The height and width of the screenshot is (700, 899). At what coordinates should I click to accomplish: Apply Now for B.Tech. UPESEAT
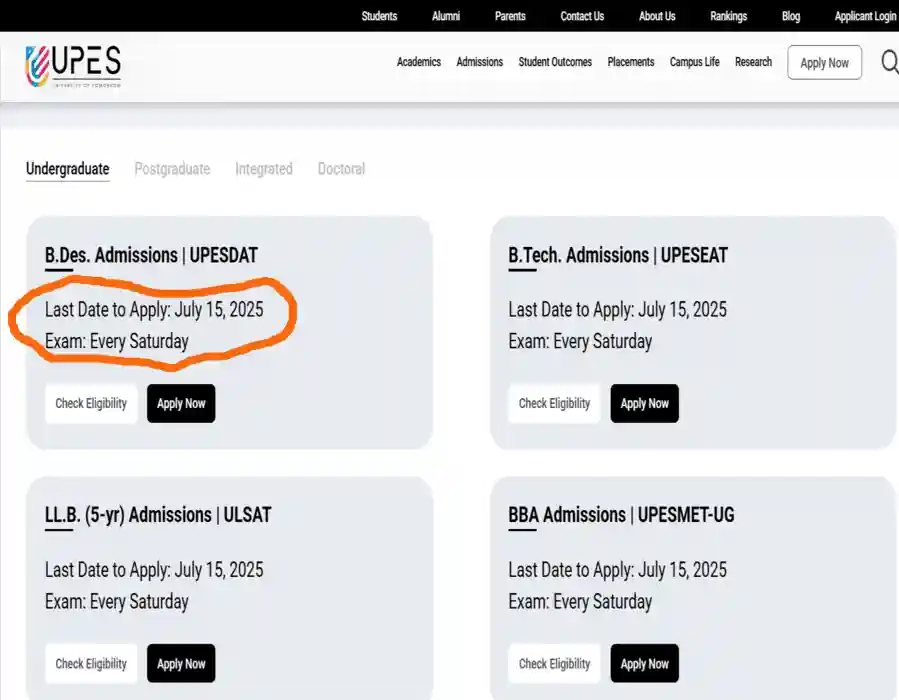click(644, 404)
